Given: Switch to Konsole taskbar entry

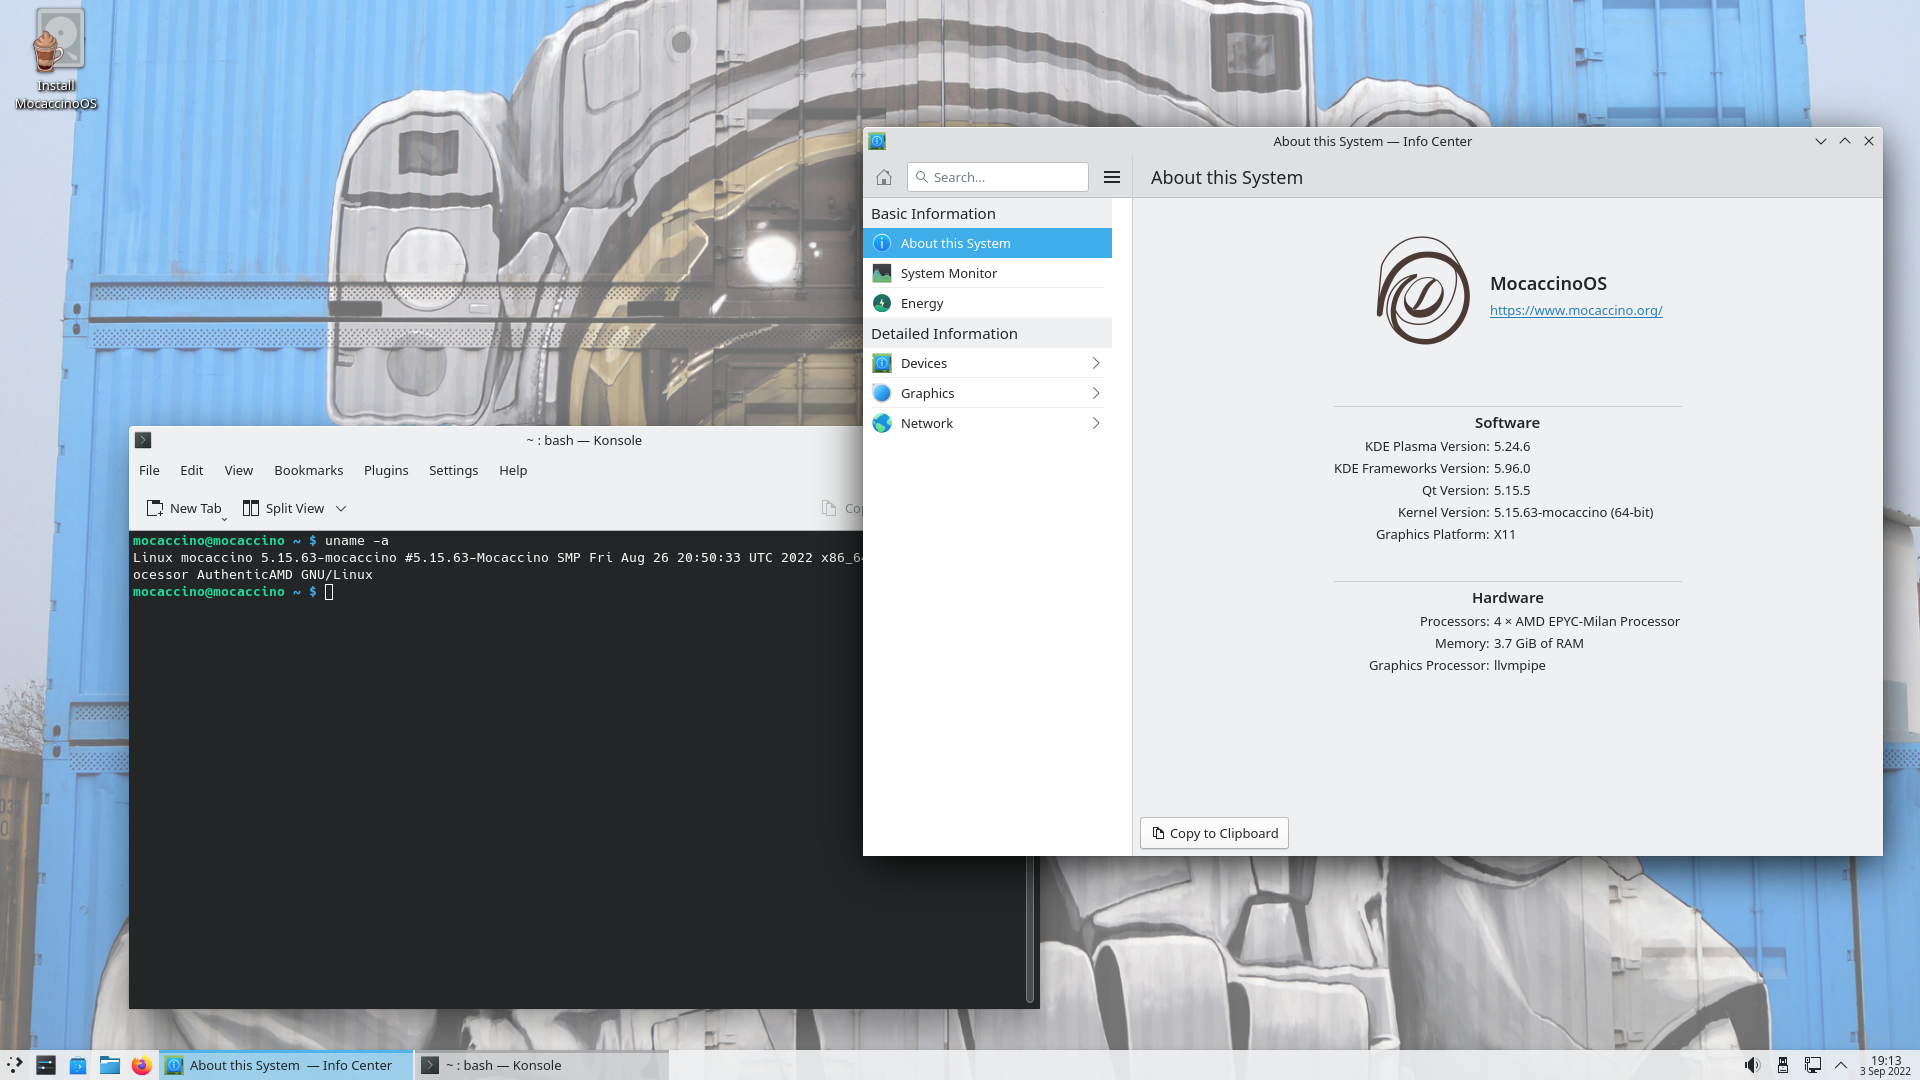Looking at the screenshot, I should point(542,1065).
